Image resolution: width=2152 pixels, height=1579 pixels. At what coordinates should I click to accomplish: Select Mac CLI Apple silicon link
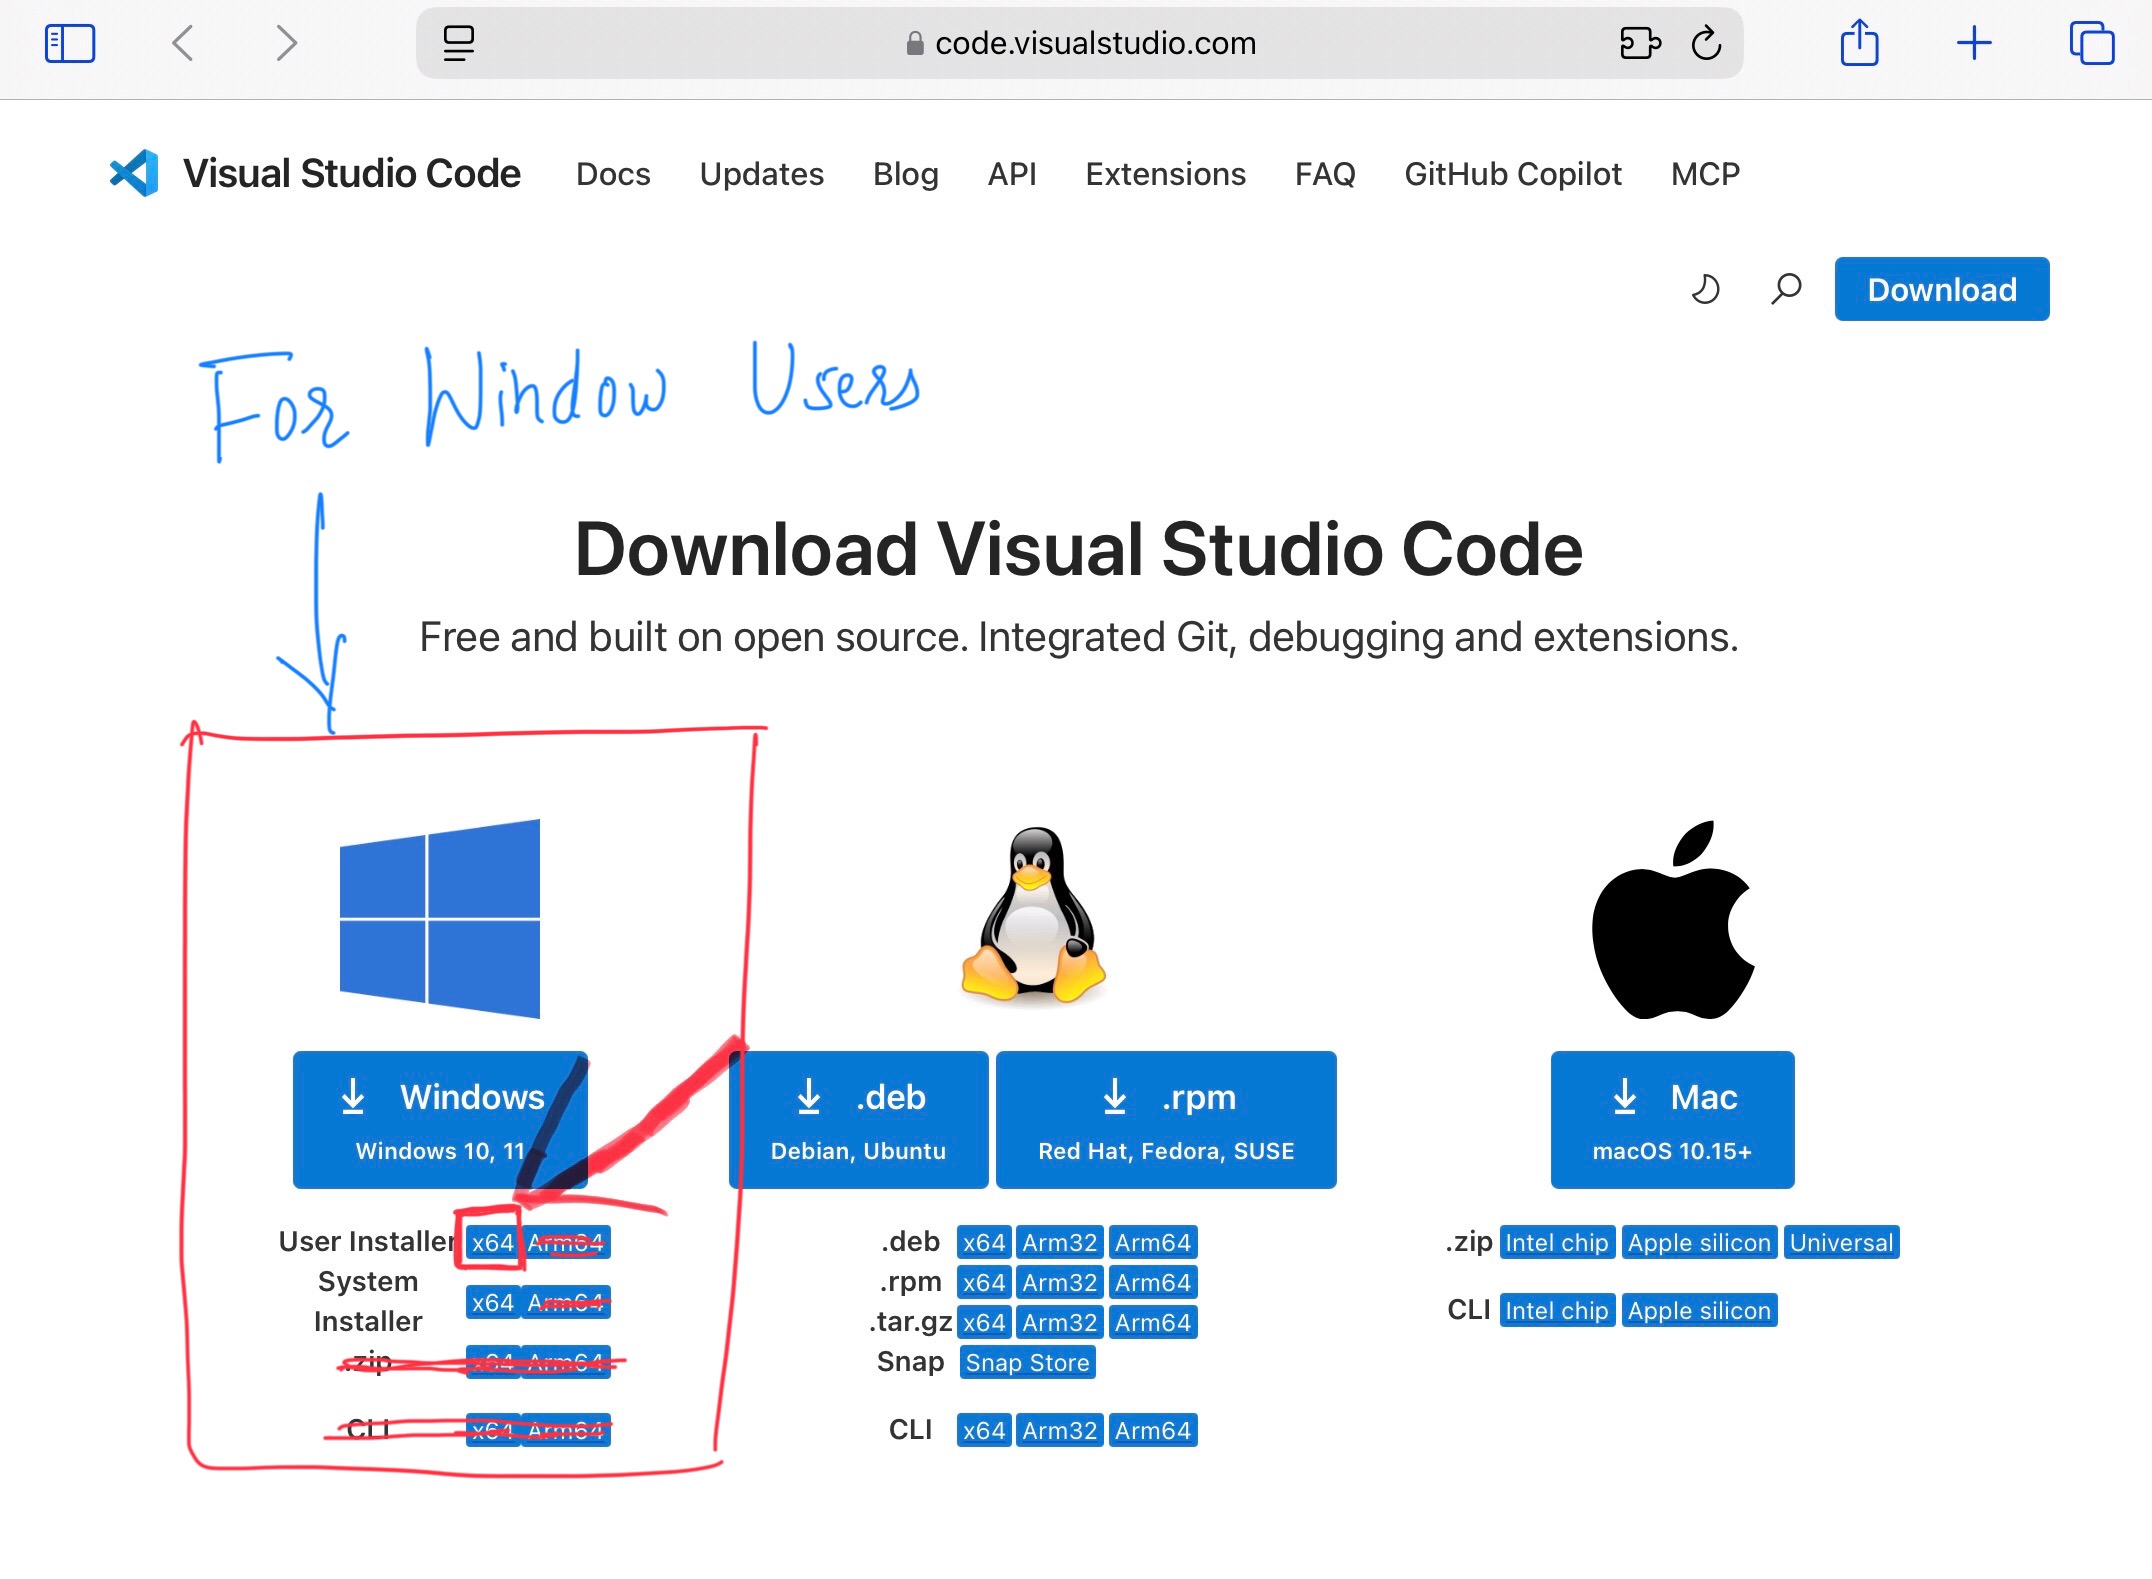tap(1699, 1311)
